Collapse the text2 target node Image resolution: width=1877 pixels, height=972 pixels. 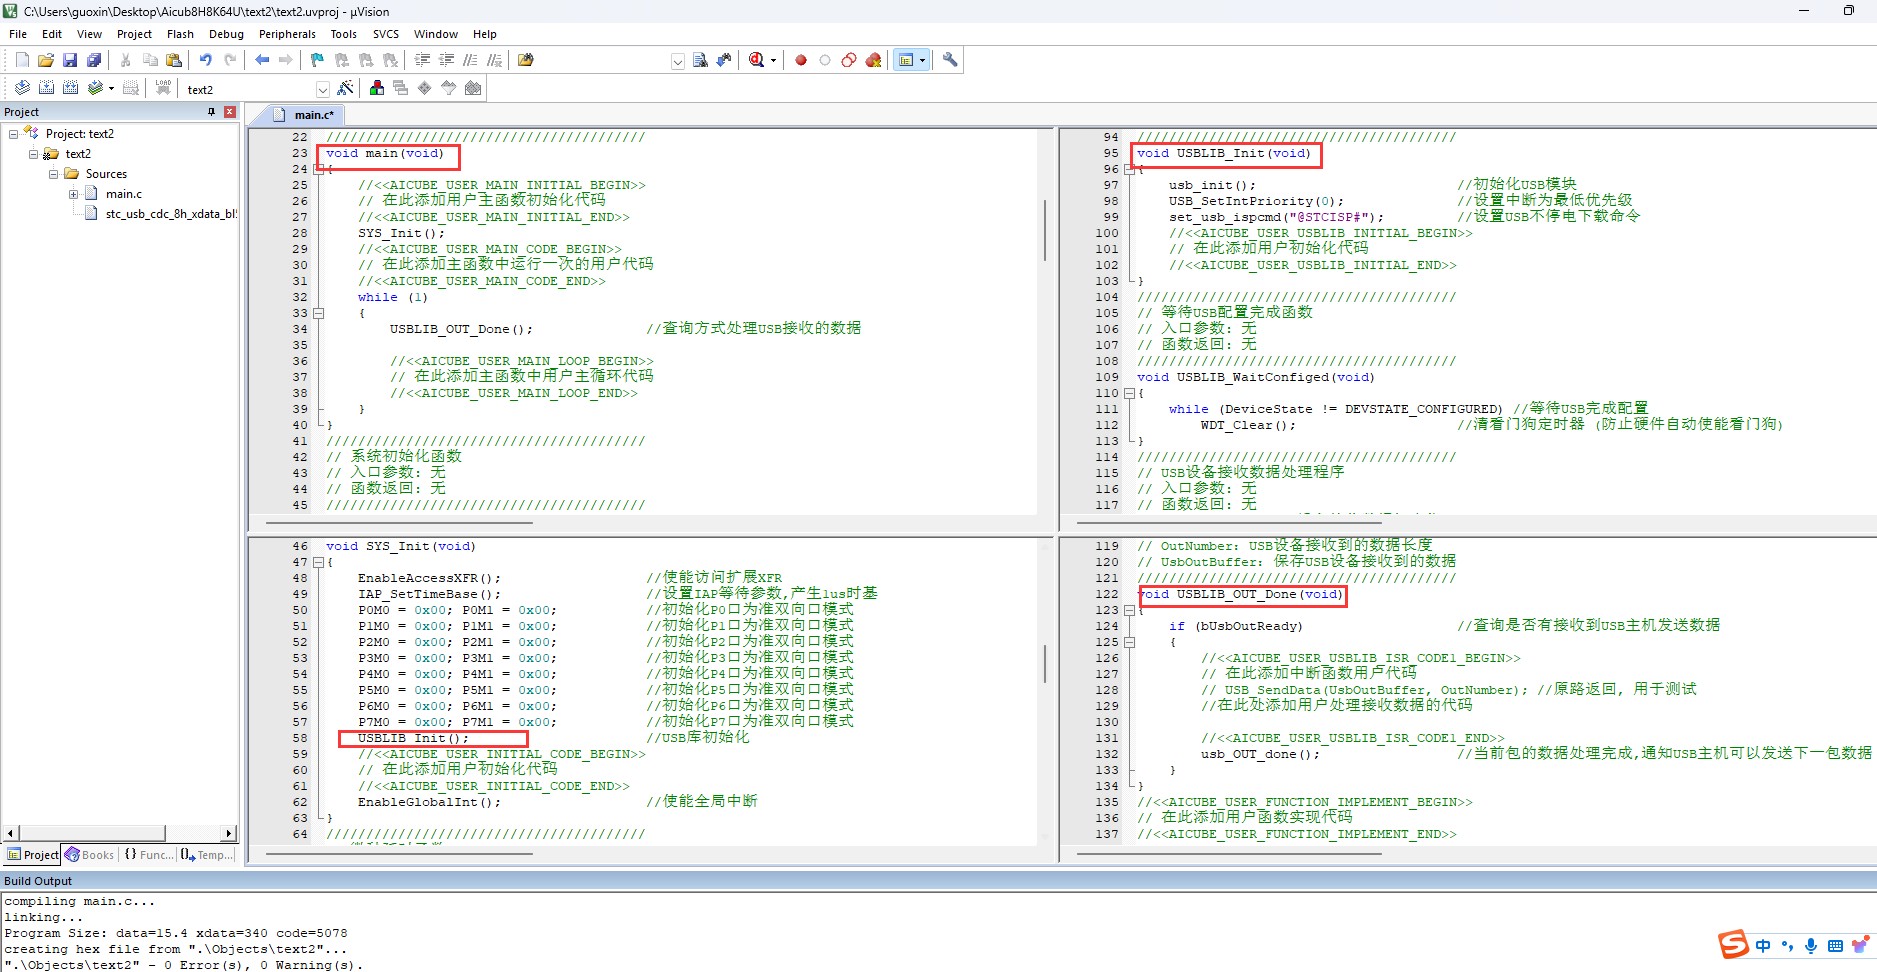click(x=33, y=154)
